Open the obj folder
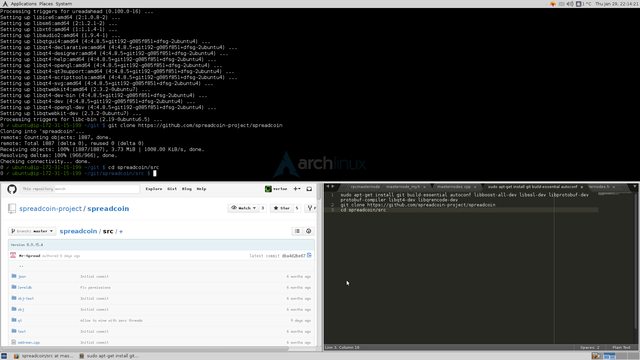This screenshot has width=640, height=360. [x=21, y=310]
